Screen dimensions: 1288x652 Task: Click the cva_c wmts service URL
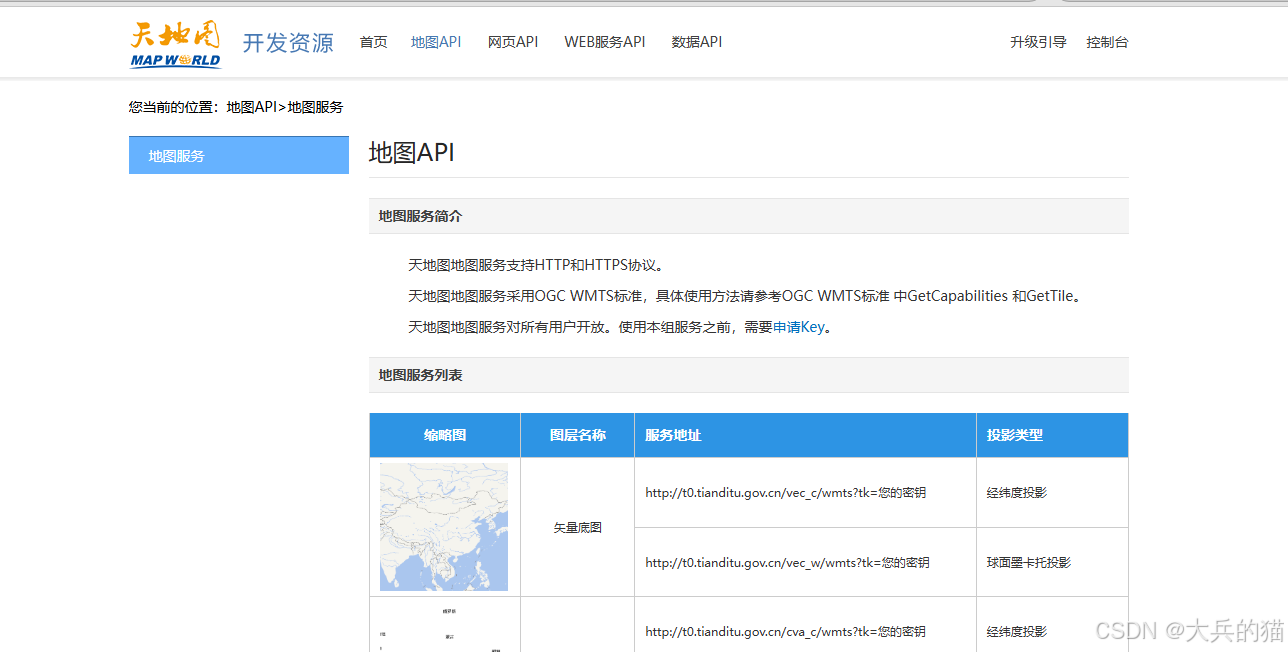[785, 631]
